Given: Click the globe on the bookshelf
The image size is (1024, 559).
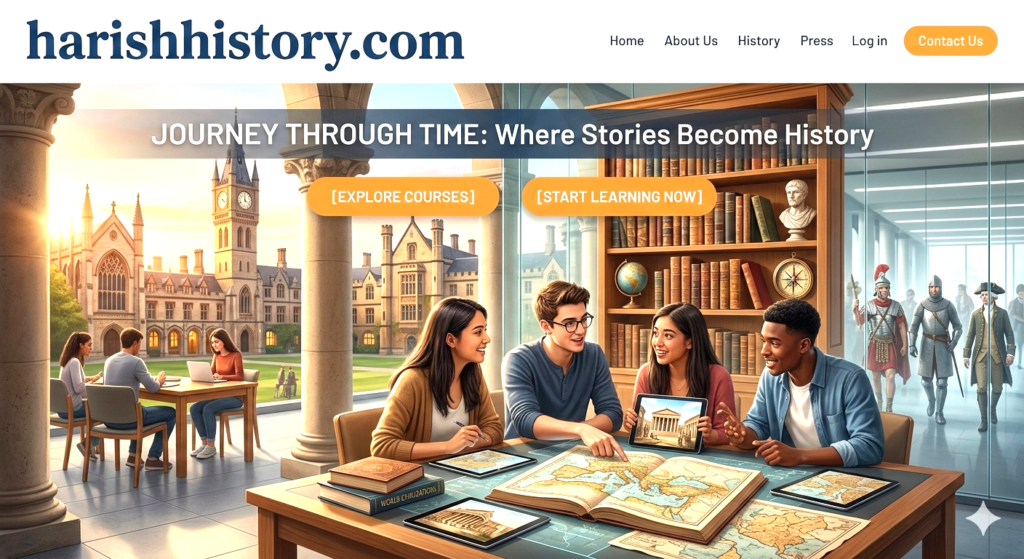Looking at the screenshot, I should coord(632,280).
